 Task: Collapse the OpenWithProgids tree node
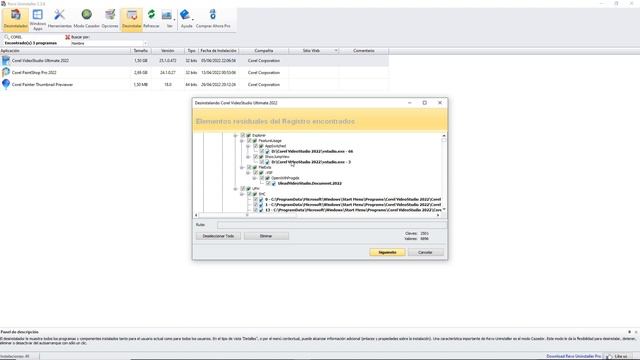coord(255,178)
